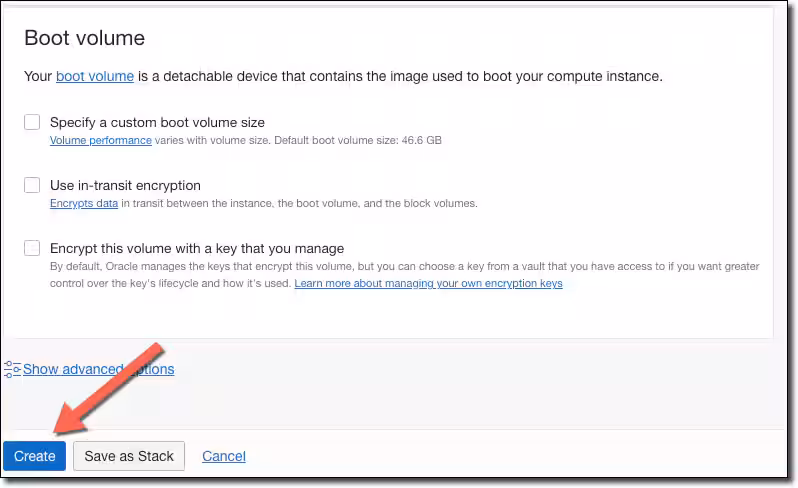The image size is (798, 488).
Task: Click the blue Create button
Action: (35, 456)
